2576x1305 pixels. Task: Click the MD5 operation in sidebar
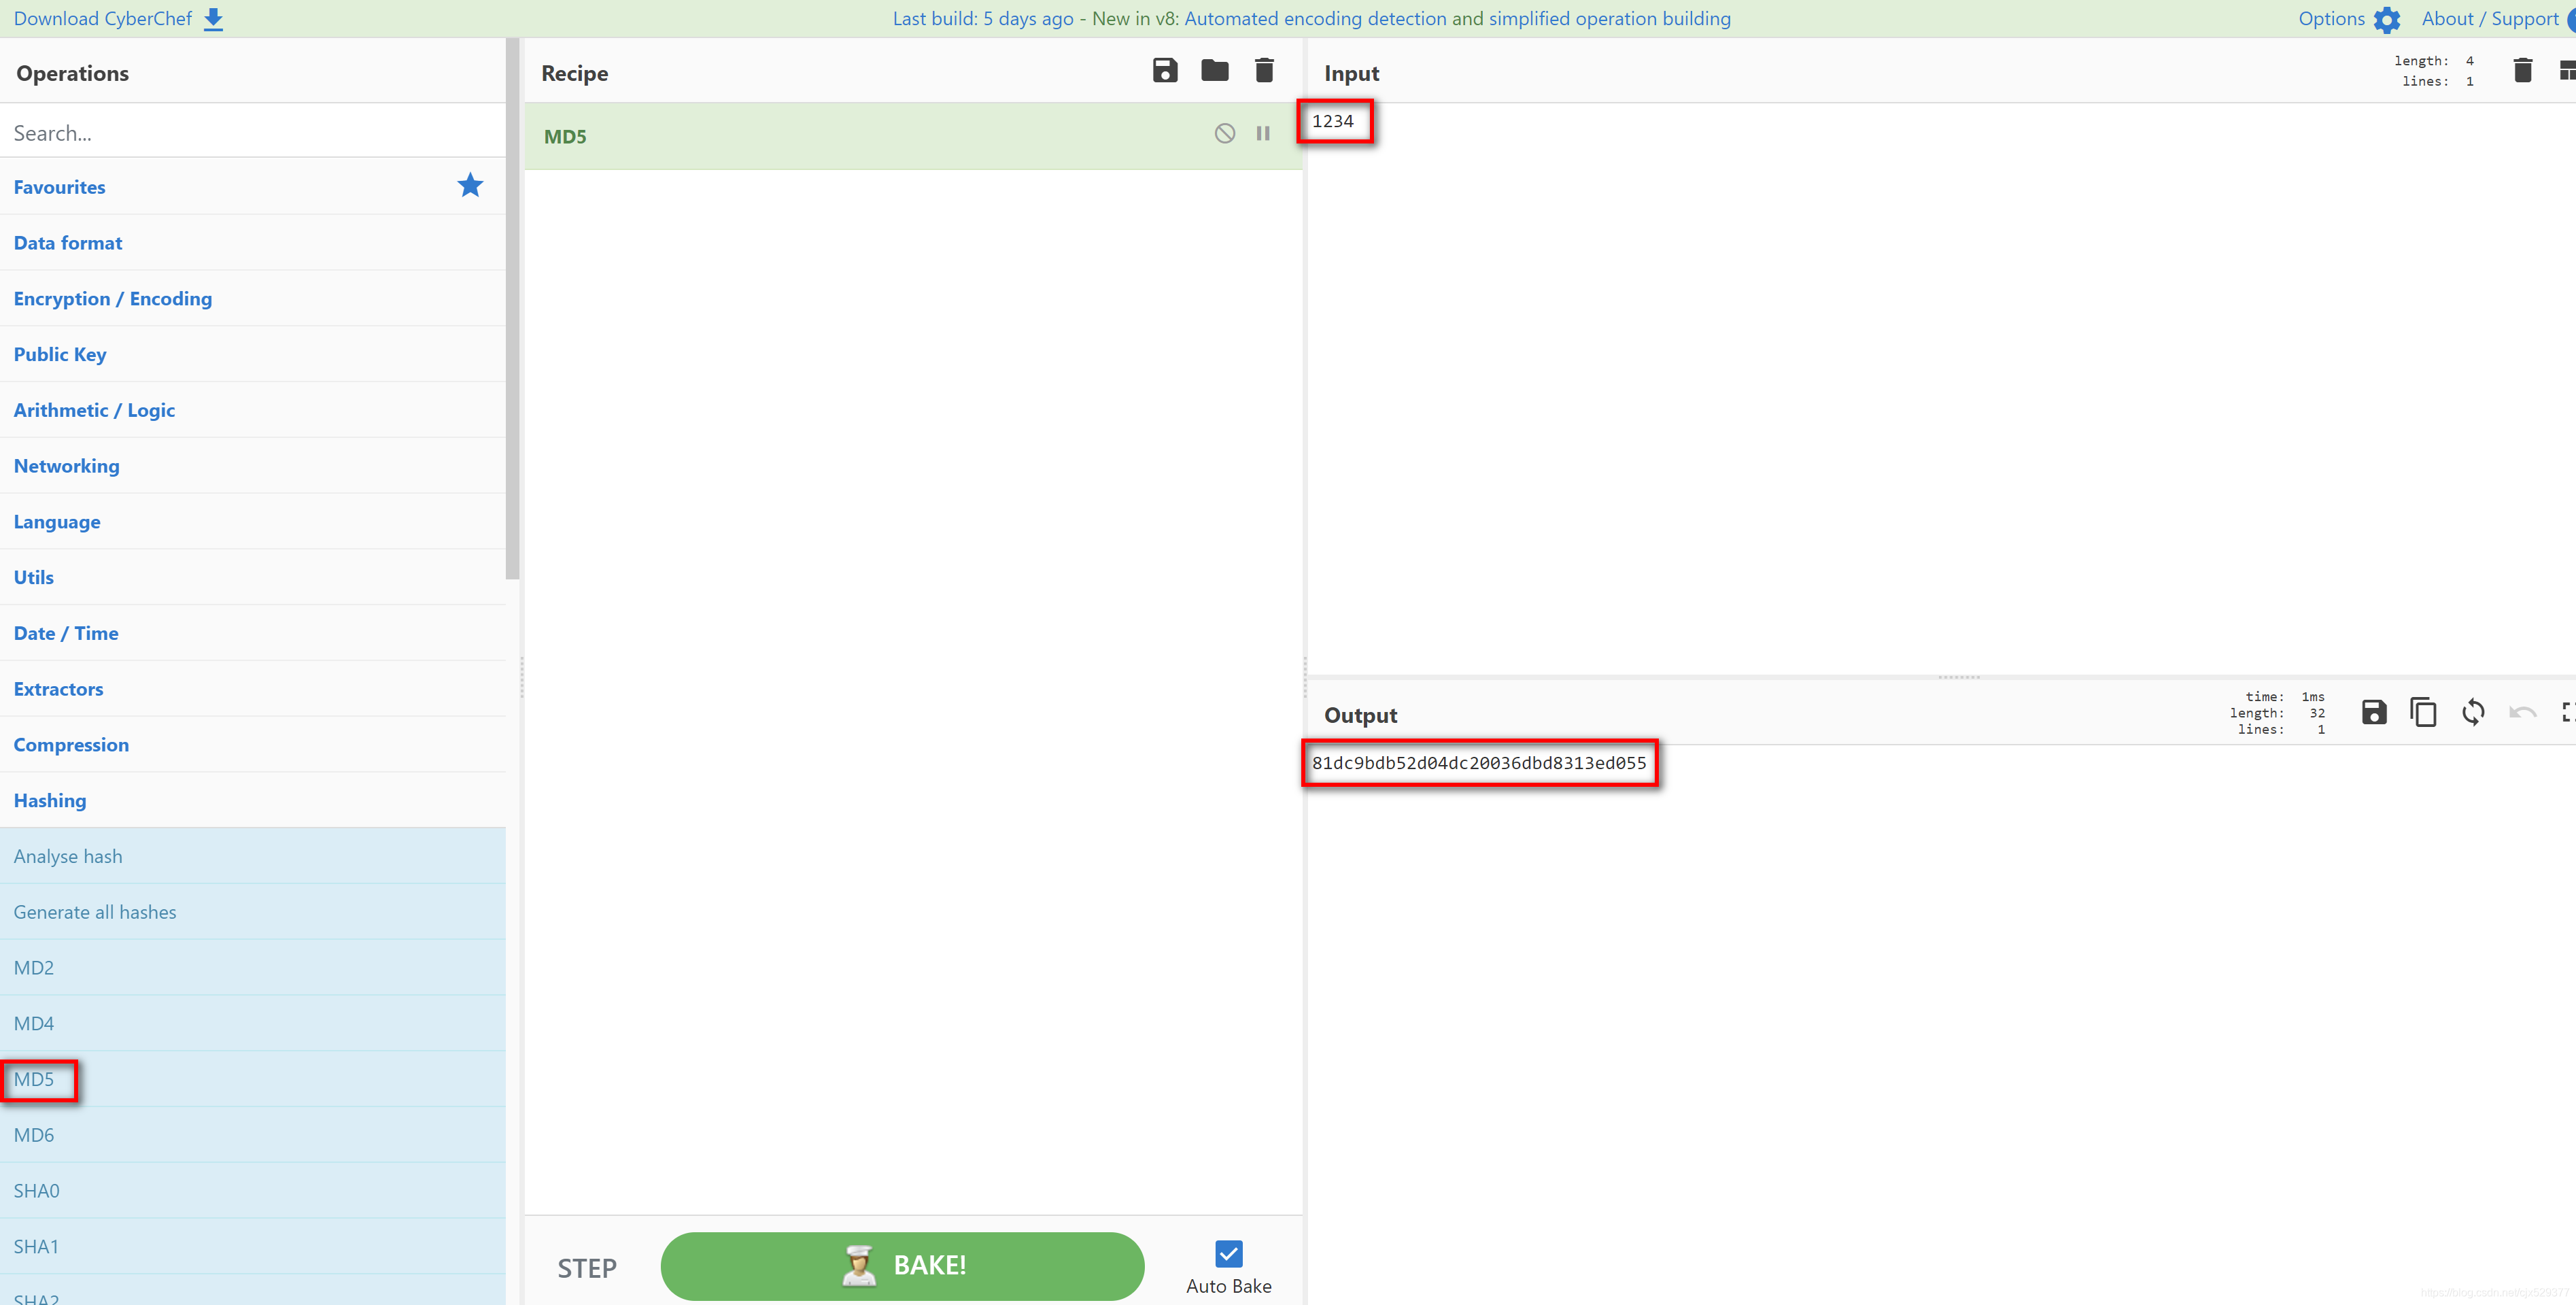point(37,1079)
